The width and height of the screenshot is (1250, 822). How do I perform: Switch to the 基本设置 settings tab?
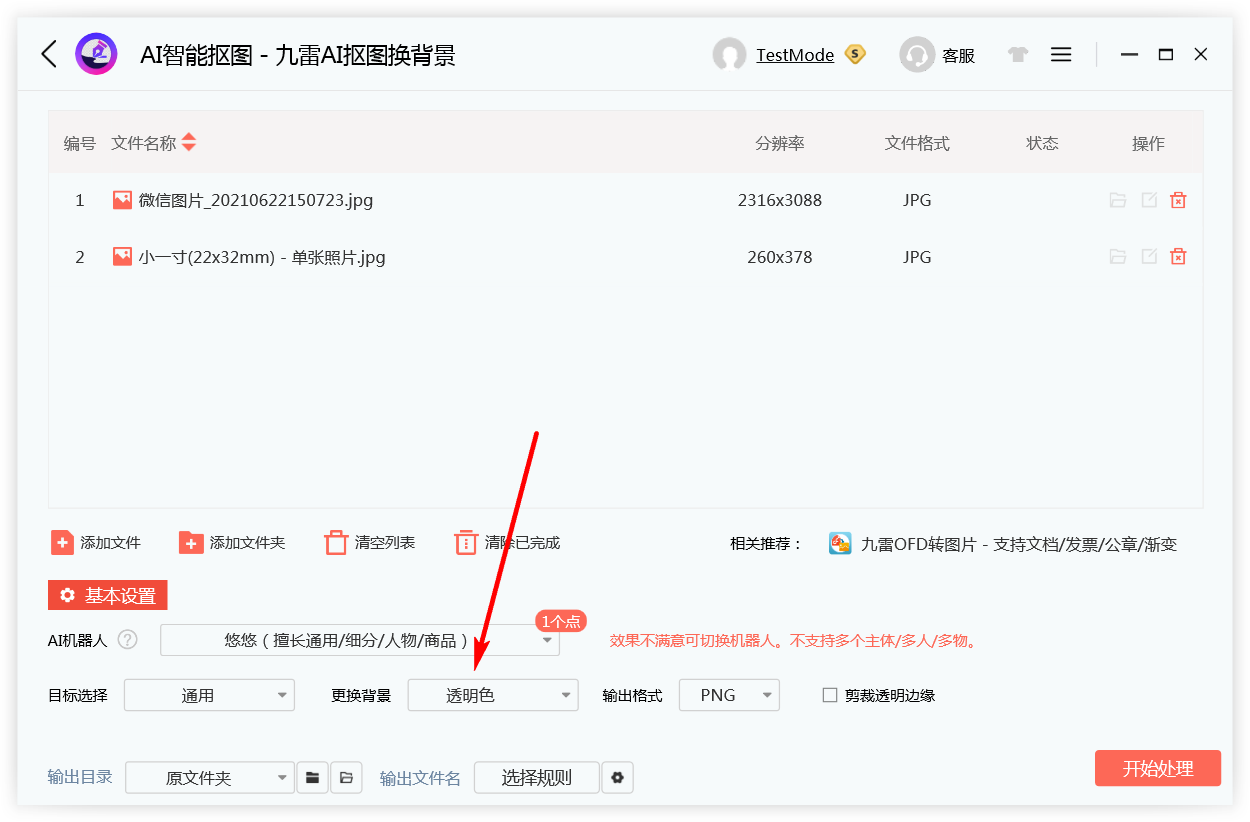pos(107,594)
